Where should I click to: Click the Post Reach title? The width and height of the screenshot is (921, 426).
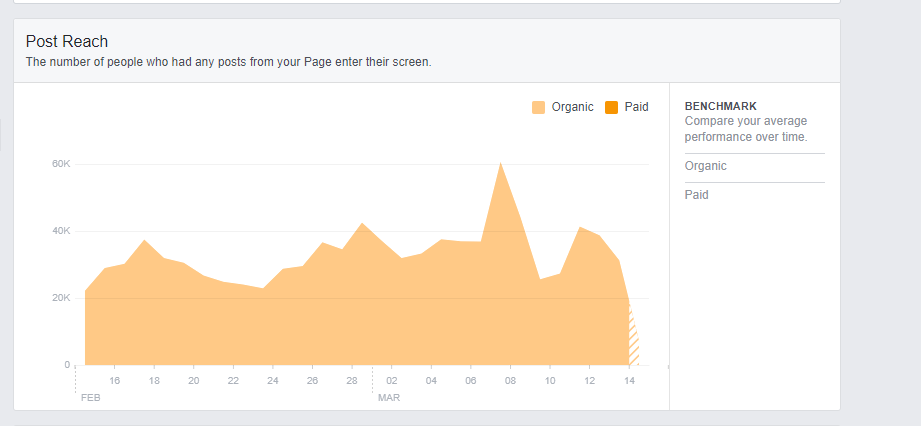pos(67,42)
